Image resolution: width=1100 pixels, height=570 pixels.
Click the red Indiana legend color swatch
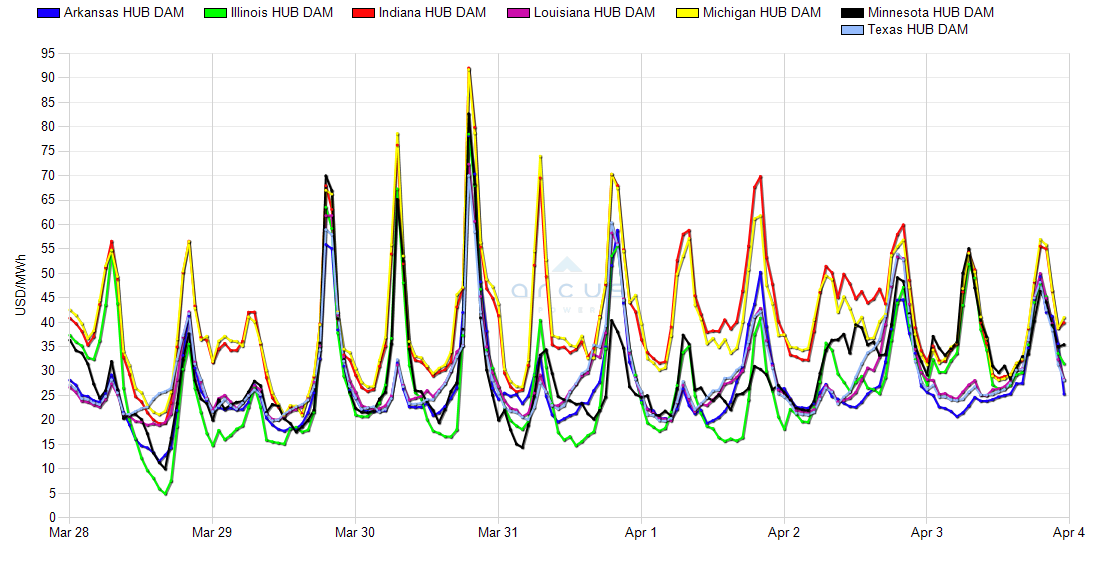pos(363,13)
